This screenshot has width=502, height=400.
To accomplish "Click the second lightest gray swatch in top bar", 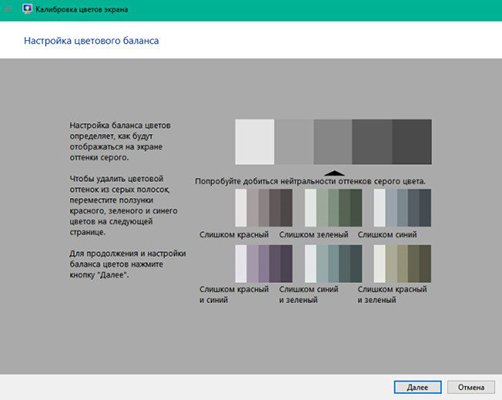I will point(294,142).
